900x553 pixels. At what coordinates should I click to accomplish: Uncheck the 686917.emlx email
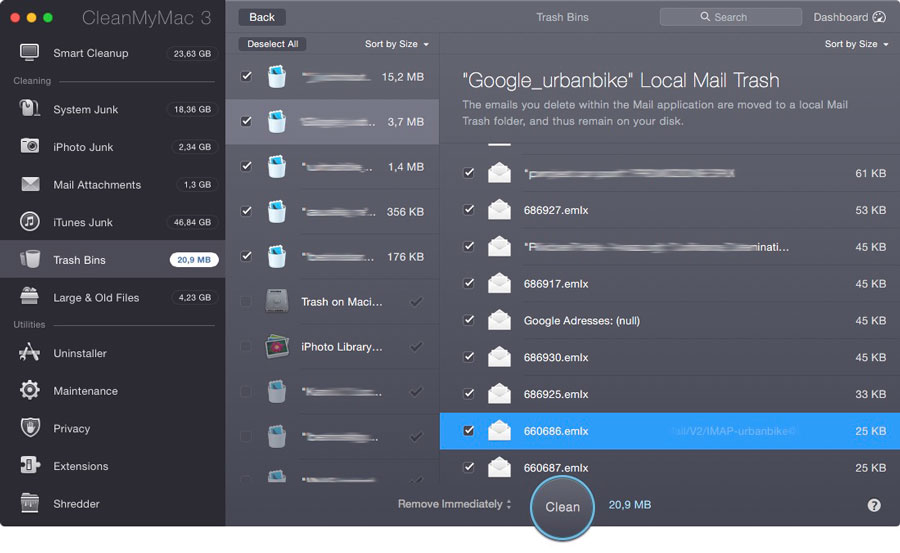(469, 283)
